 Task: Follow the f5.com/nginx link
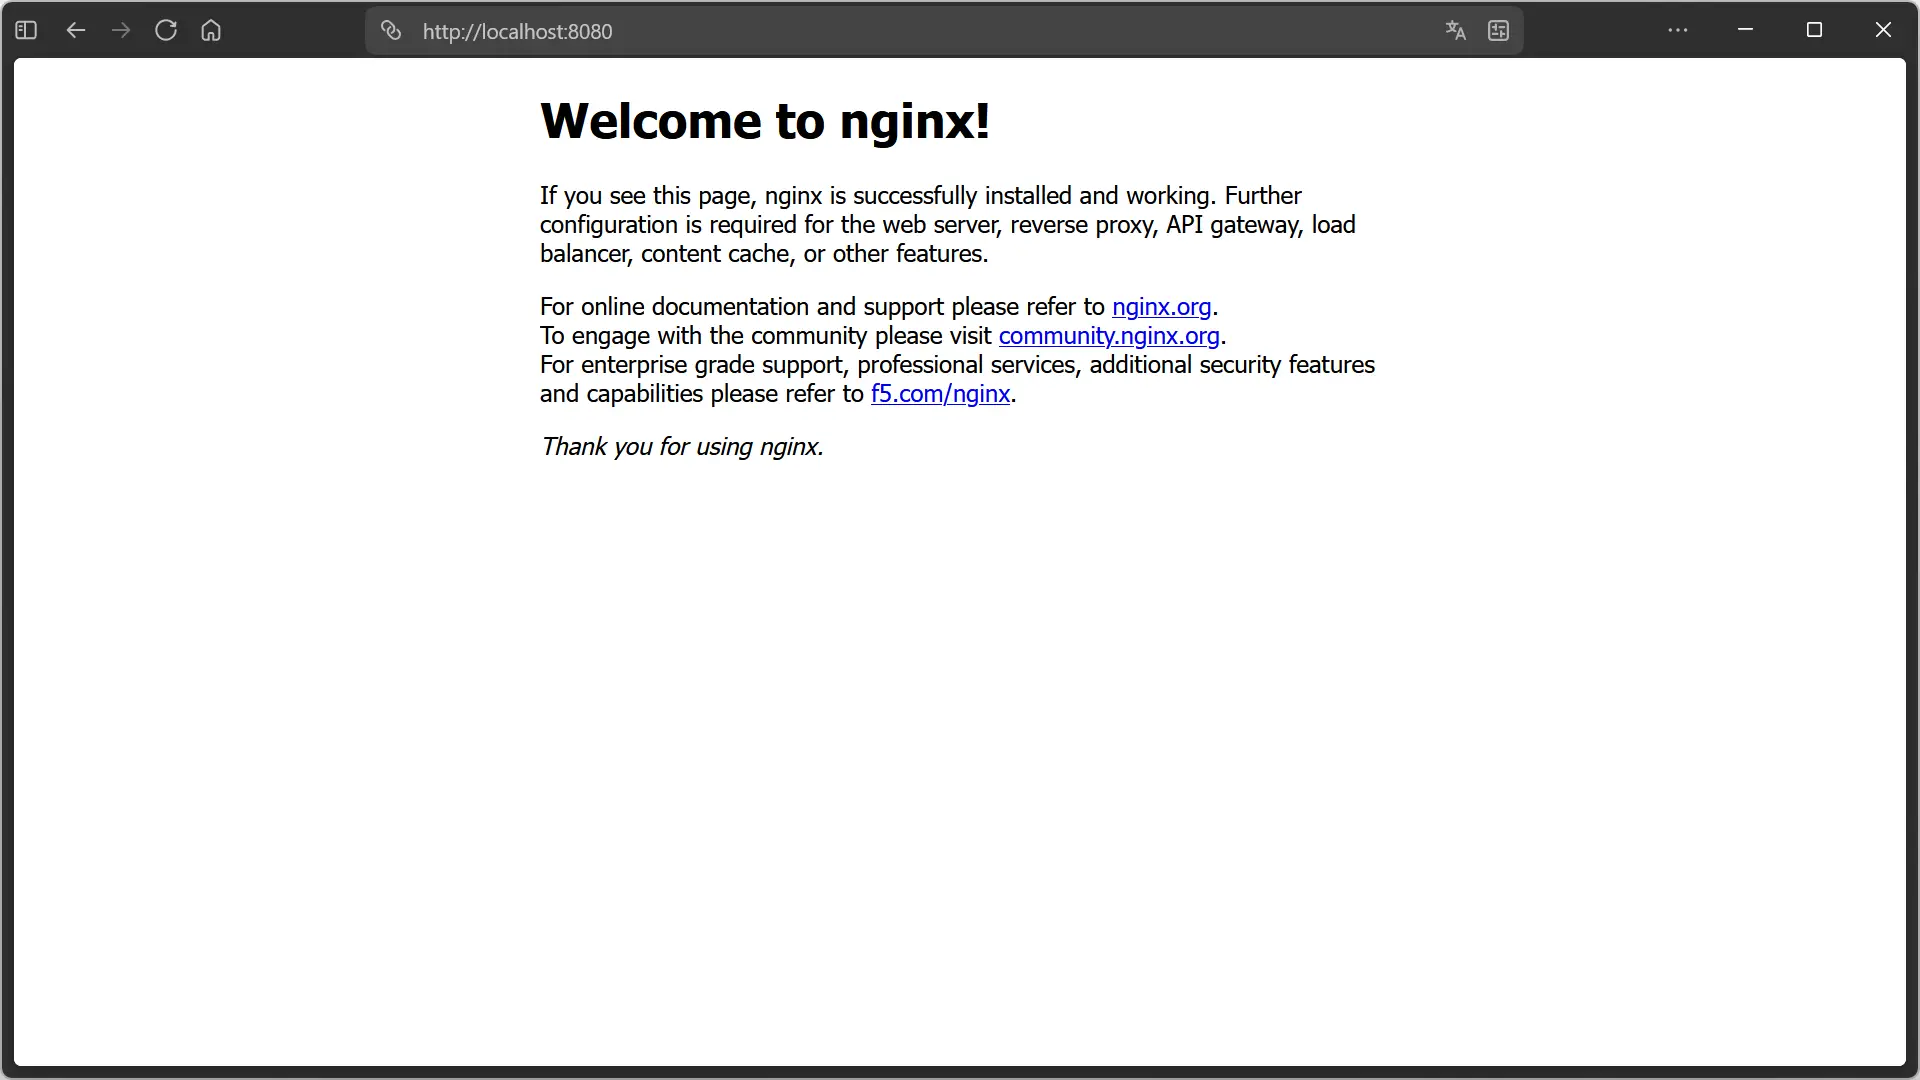[940, 394]
